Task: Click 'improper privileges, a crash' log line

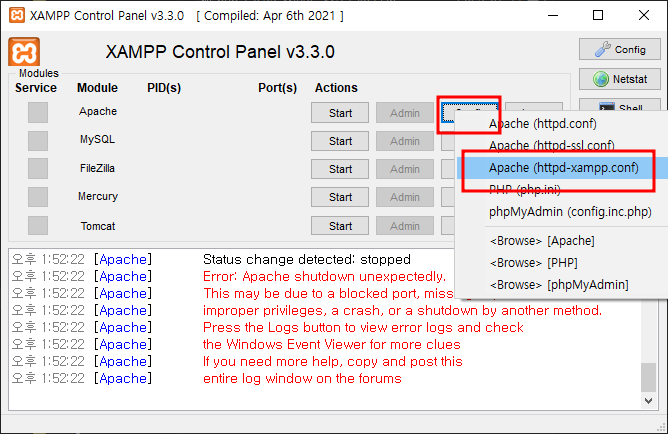Action: click(402, 310)
